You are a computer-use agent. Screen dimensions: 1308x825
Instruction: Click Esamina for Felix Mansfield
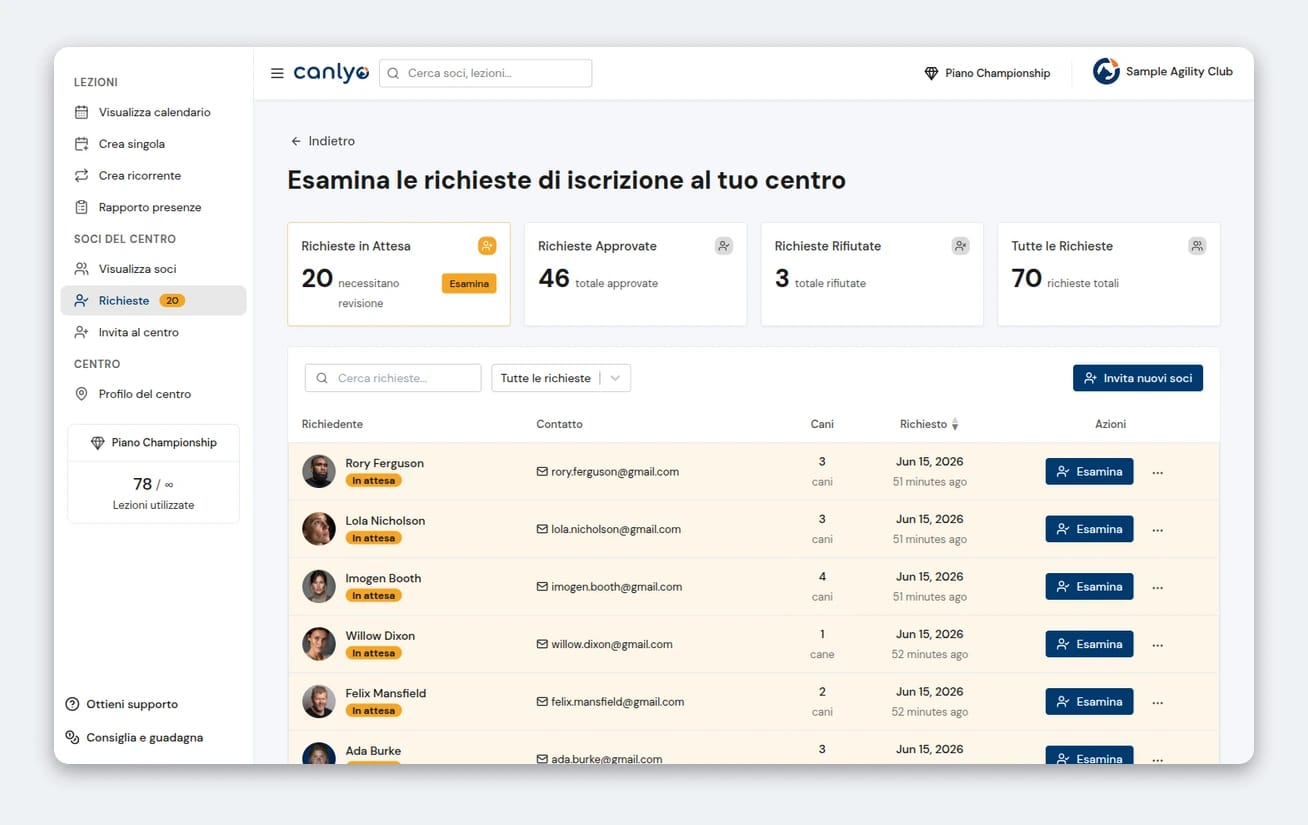pyautogui.click(x=1089, y=702)
